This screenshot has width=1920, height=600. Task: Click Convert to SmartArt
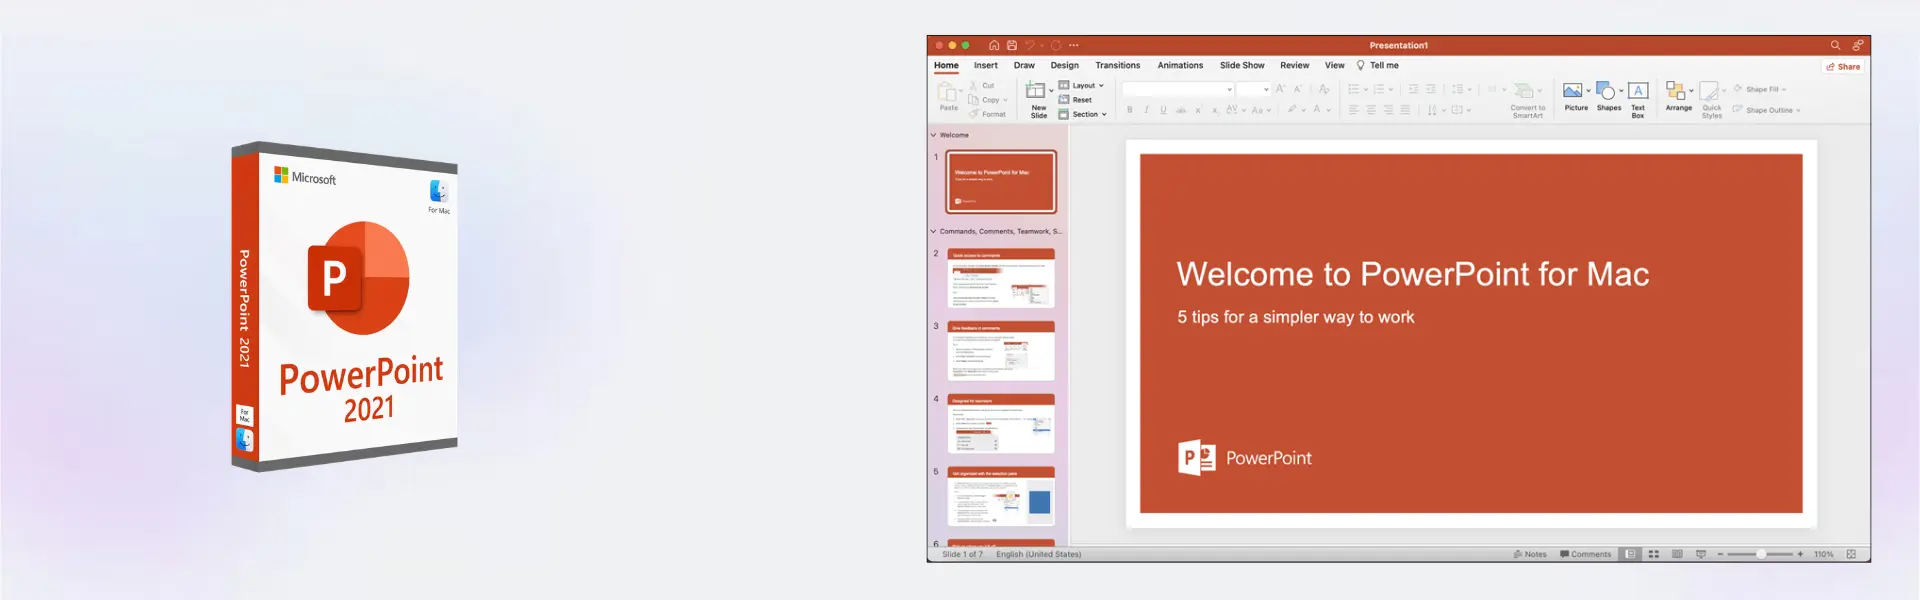(1527, 100)
